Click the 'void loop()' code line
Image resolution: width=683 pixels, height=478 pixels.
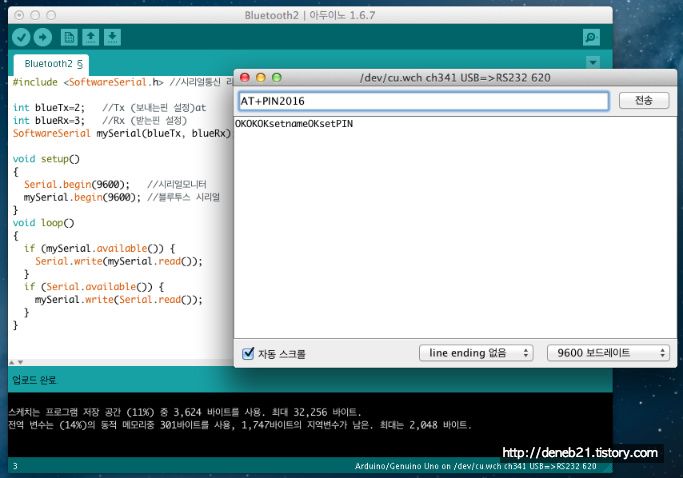(x=44, y=223)
